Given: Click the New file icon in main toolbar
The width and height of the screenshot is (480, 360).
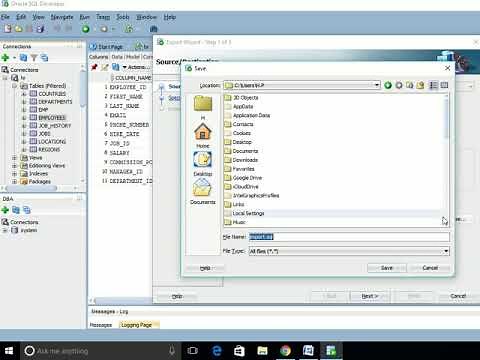Looking at the screenshot, I should (x=7, y=29).
